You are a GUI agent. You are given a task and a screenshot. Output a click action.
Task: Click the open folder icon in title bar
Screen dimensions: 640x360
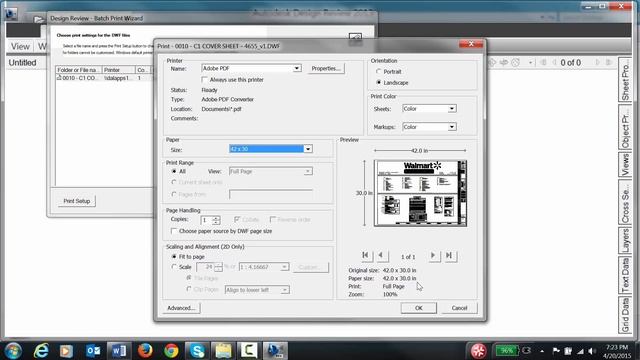[38, 19]
